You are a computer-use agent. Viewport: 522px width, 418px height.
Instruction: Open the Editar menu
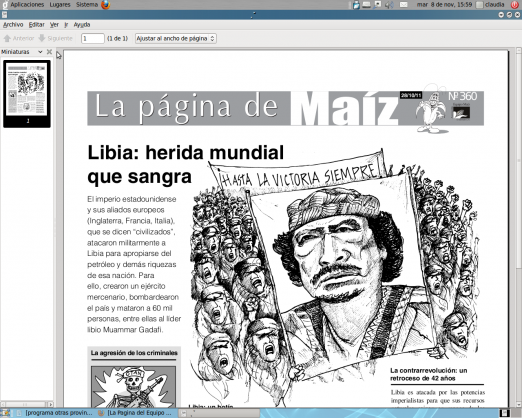tap(36, 25)
